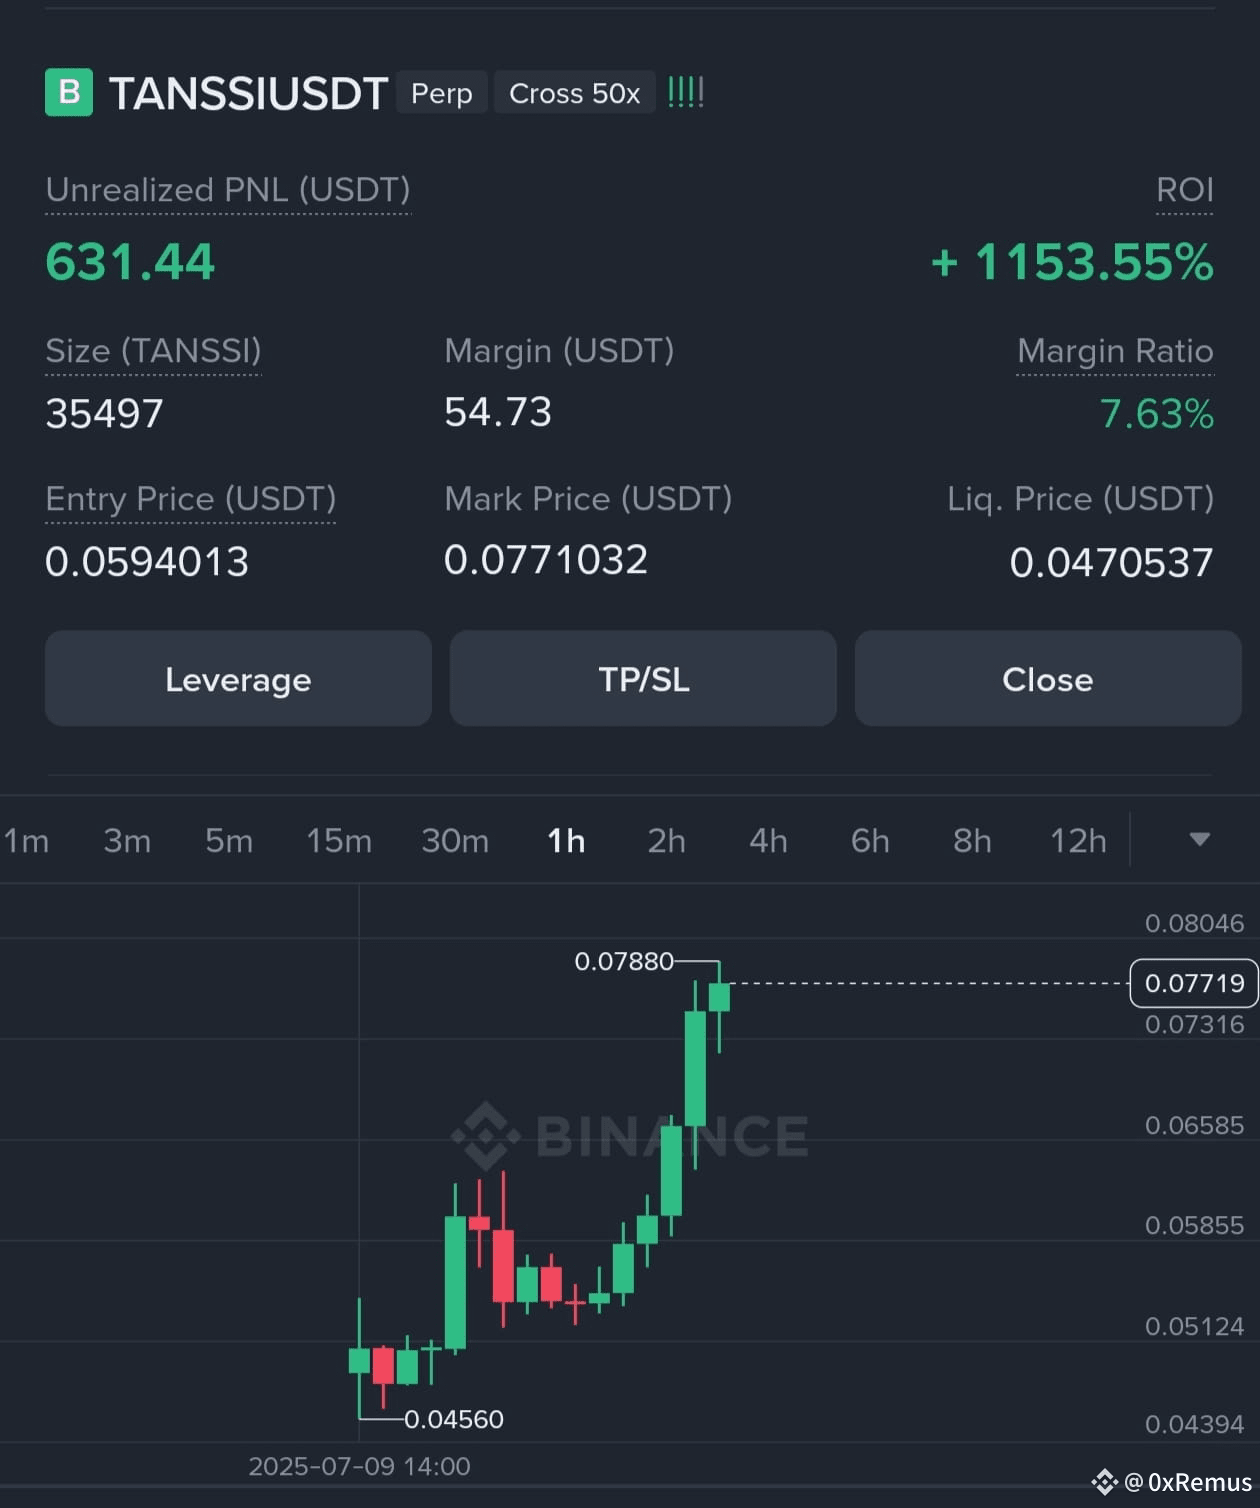
Task: Click the 0.05124 price axis label
Action: pyautogui.click(x=1195, y=1326)
